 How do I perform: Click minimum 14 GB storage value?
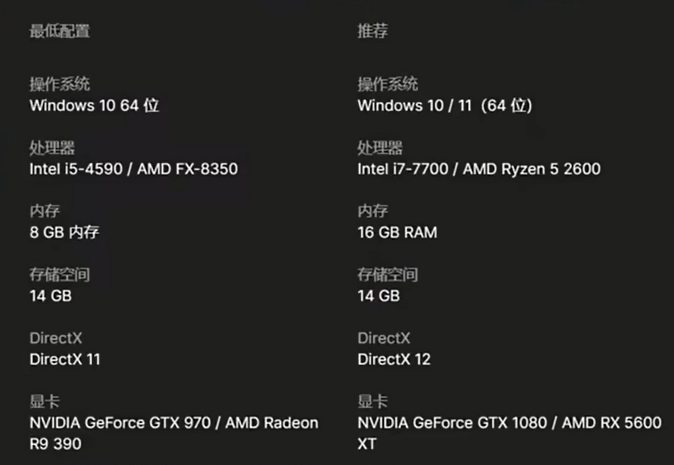point(51,296)
